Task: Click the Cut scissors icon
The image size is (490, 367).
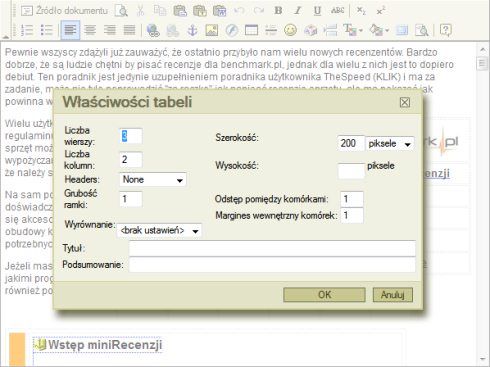Action: point(140,11)
